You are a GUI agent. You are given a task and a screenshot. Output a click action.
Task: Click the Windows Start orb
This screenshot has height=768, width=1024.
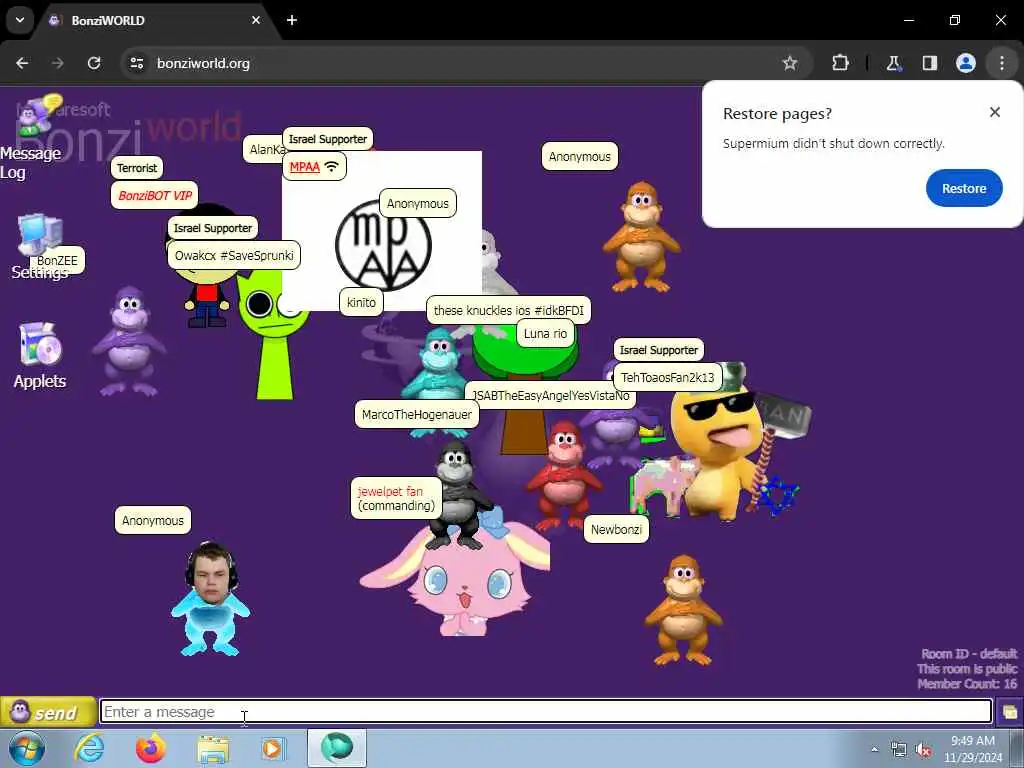tap(27, 748)
